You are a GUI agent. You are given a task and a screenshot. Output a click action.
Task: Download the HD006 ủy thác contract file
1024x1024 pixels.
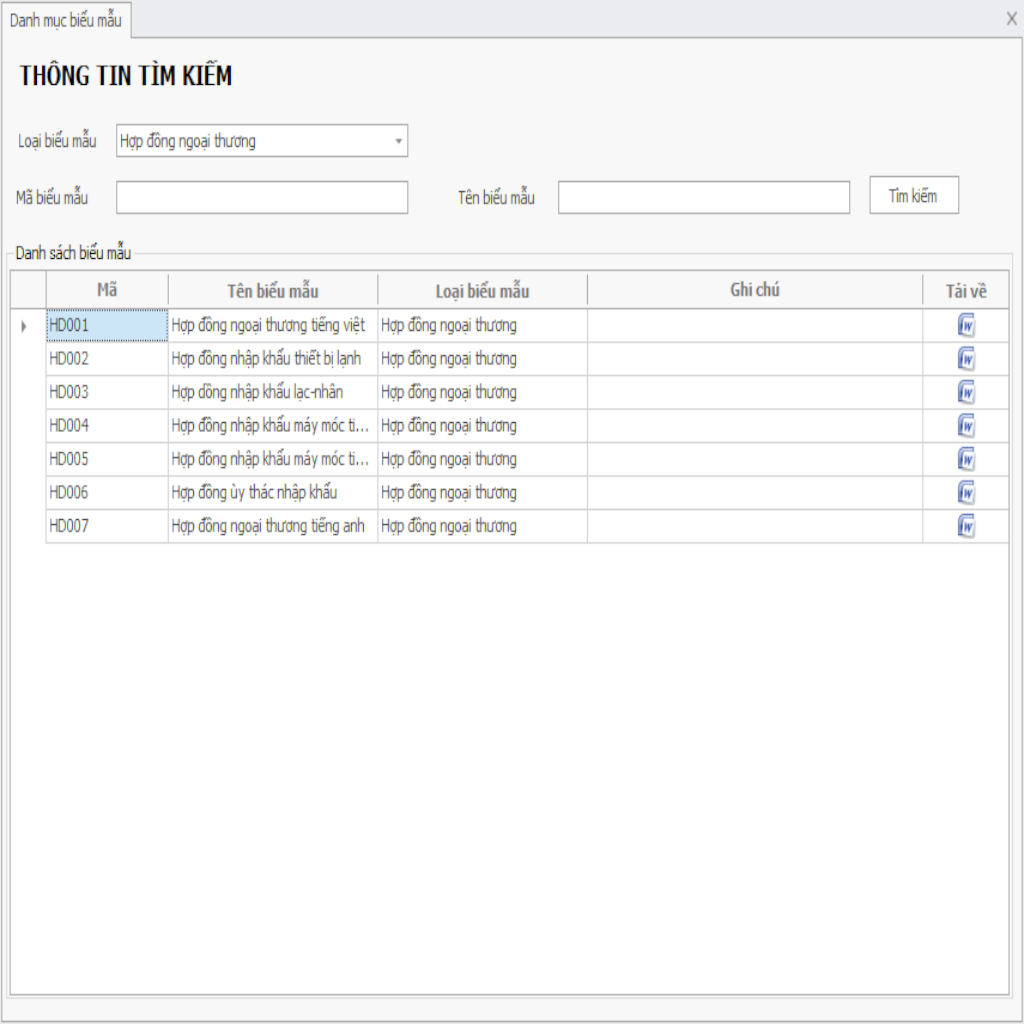[966, 493]
